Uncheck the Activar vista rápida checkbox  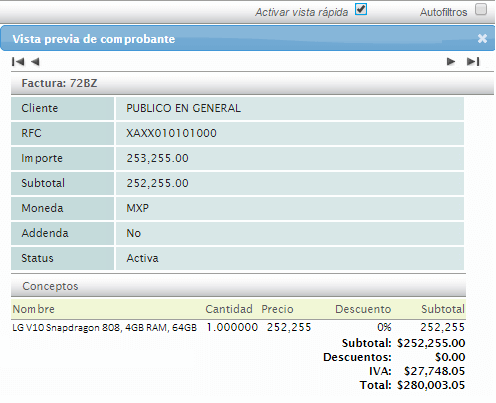tap(361, 9)
